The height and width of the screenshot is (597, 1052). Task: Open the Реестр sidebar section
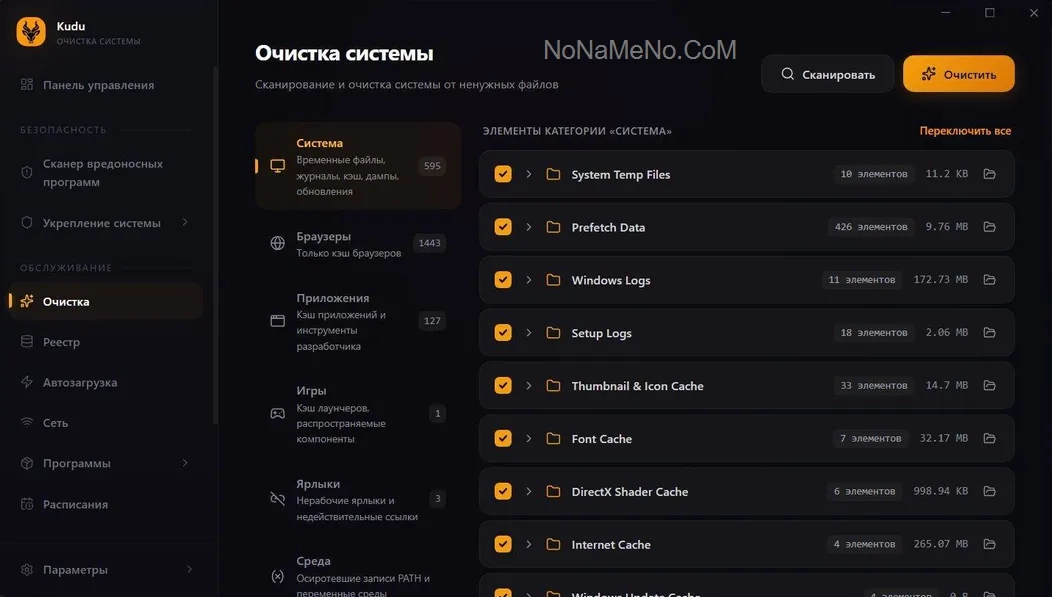point(61,342)
